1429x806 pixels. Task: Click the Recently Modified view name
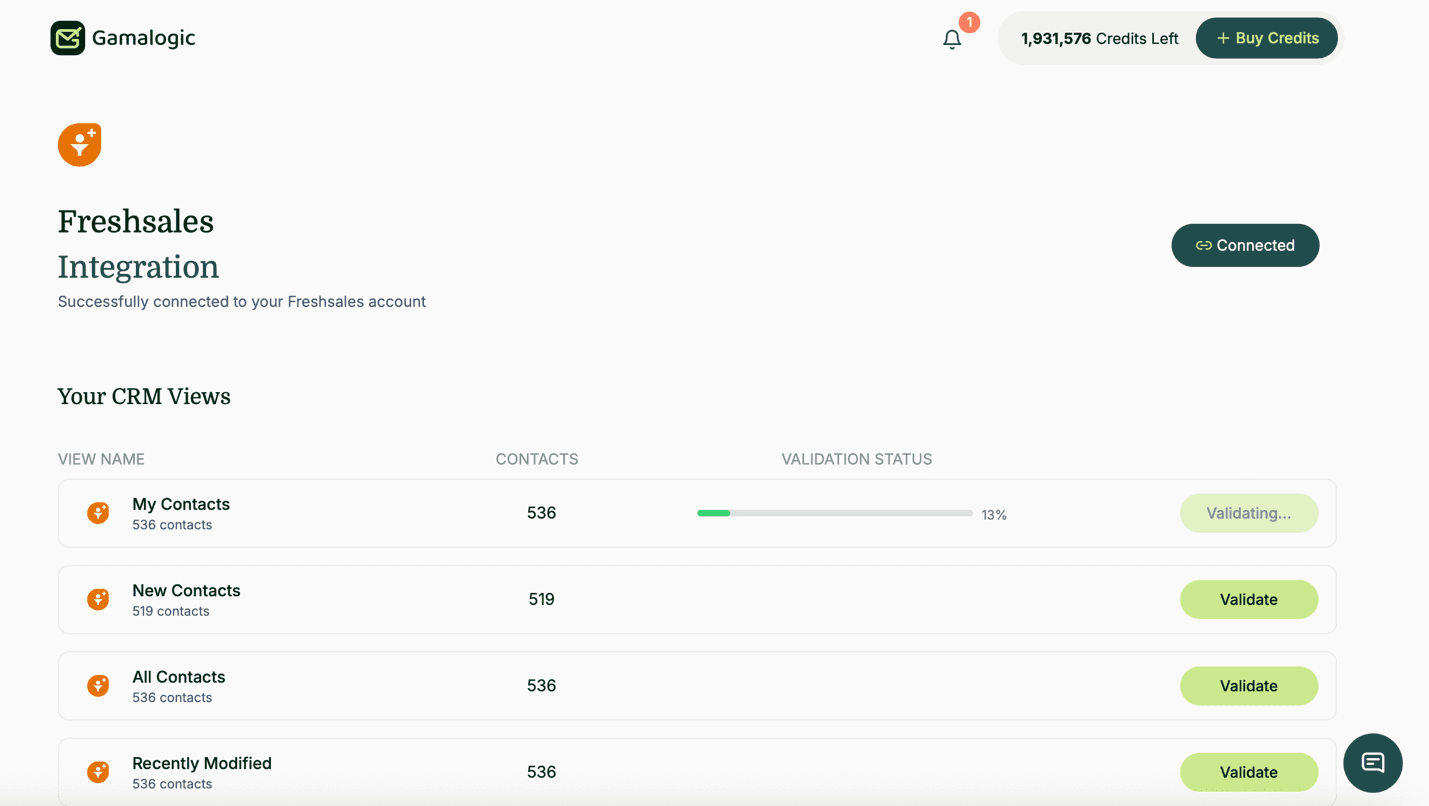pyautogui.click(x=202, y=762)
